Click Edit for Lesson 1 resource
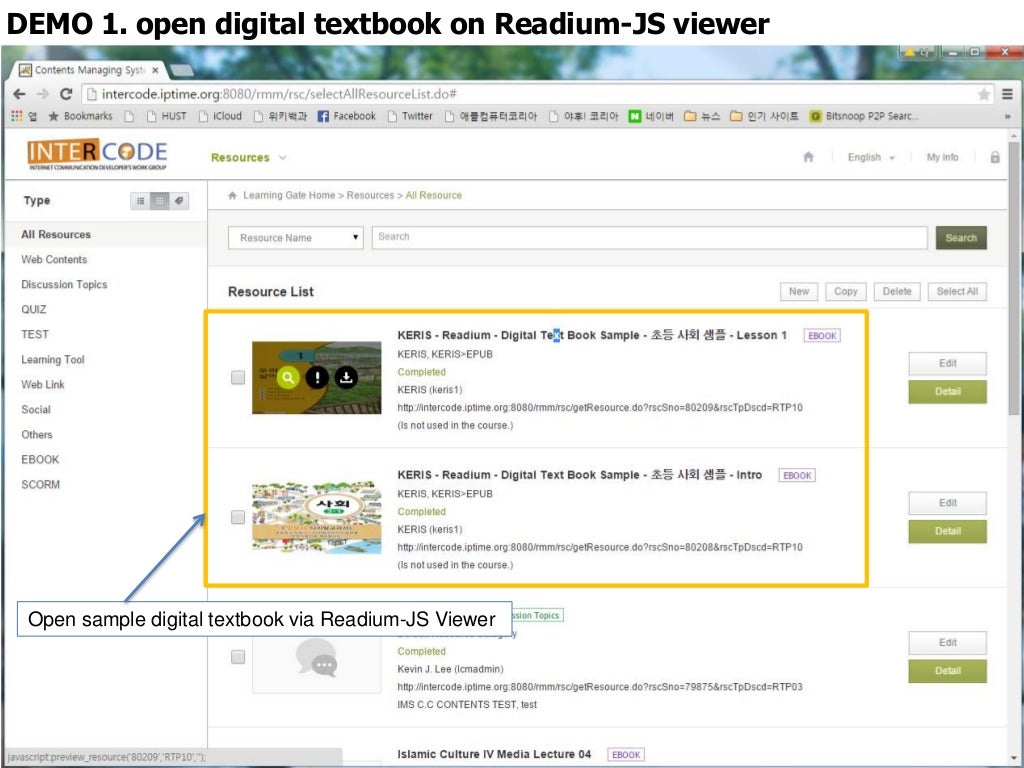This screenshot has height=768, width=1024. (948, 363)
